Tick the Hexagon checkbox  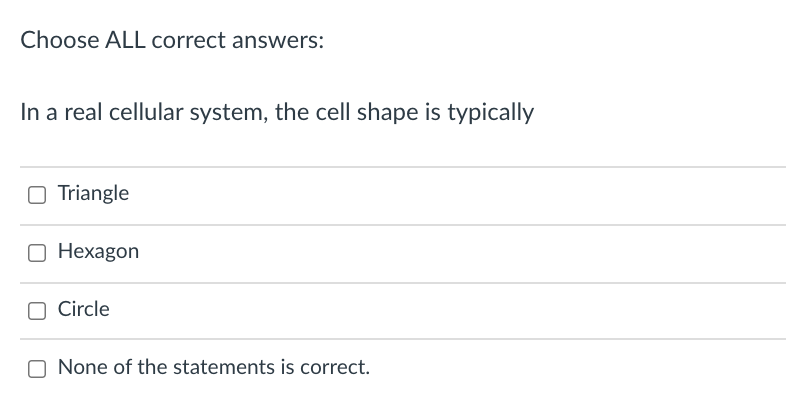[37, 253]
